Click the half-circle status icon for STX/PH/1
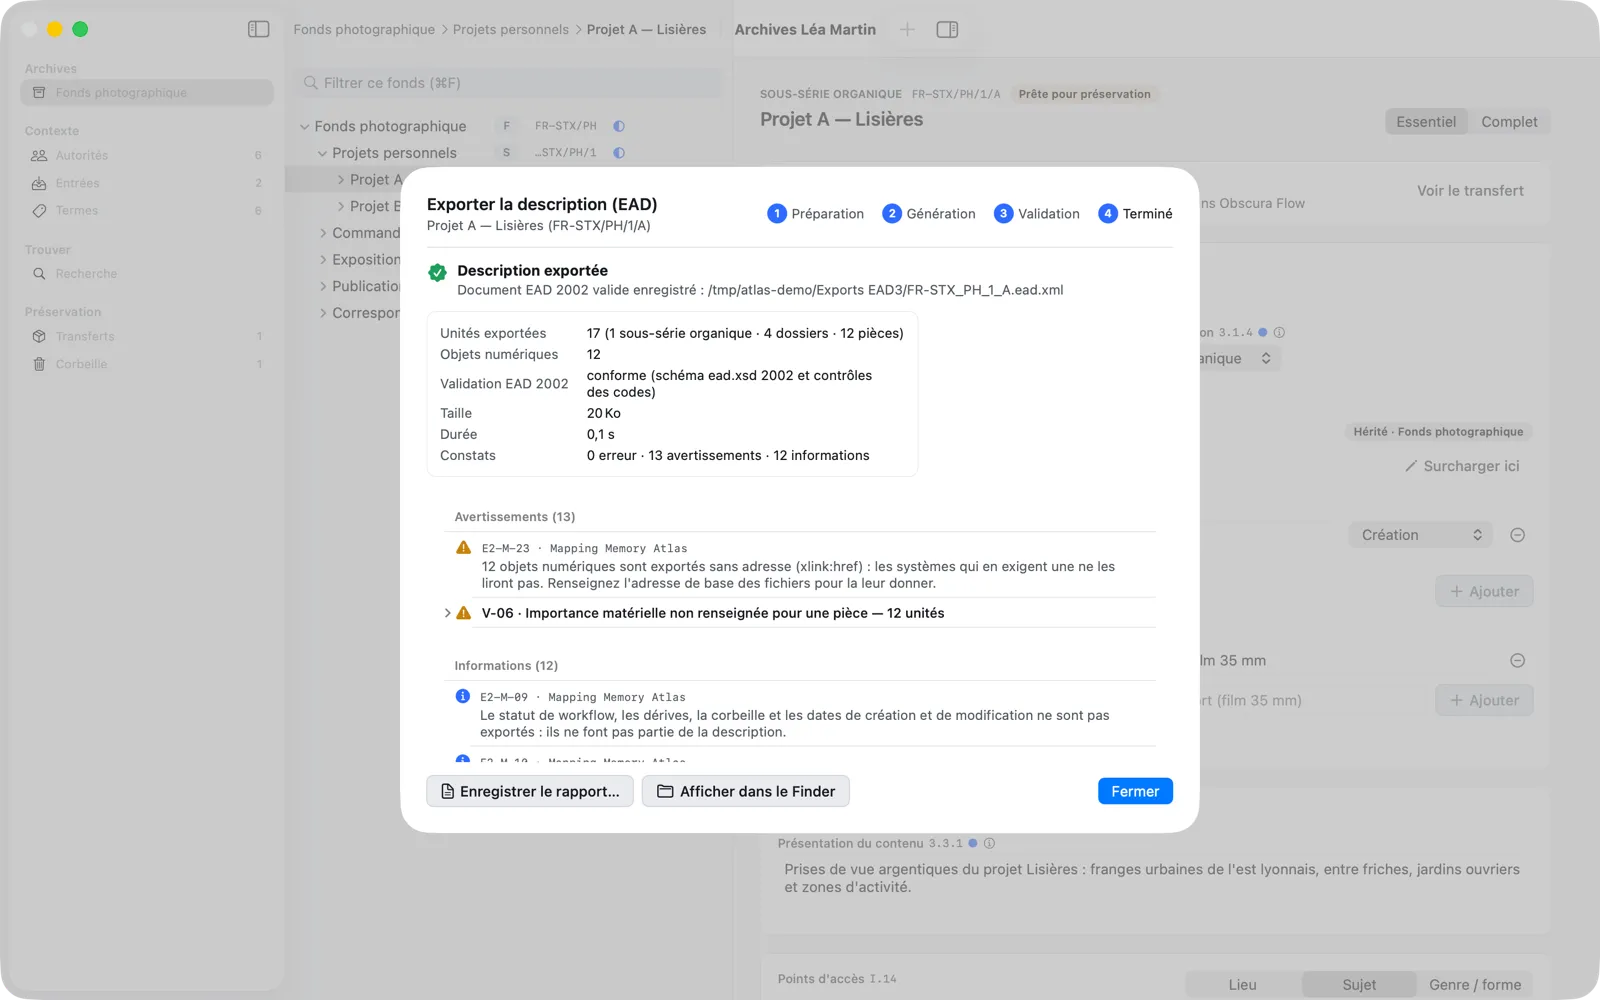1600x1000 pixels. coord(619,153)
